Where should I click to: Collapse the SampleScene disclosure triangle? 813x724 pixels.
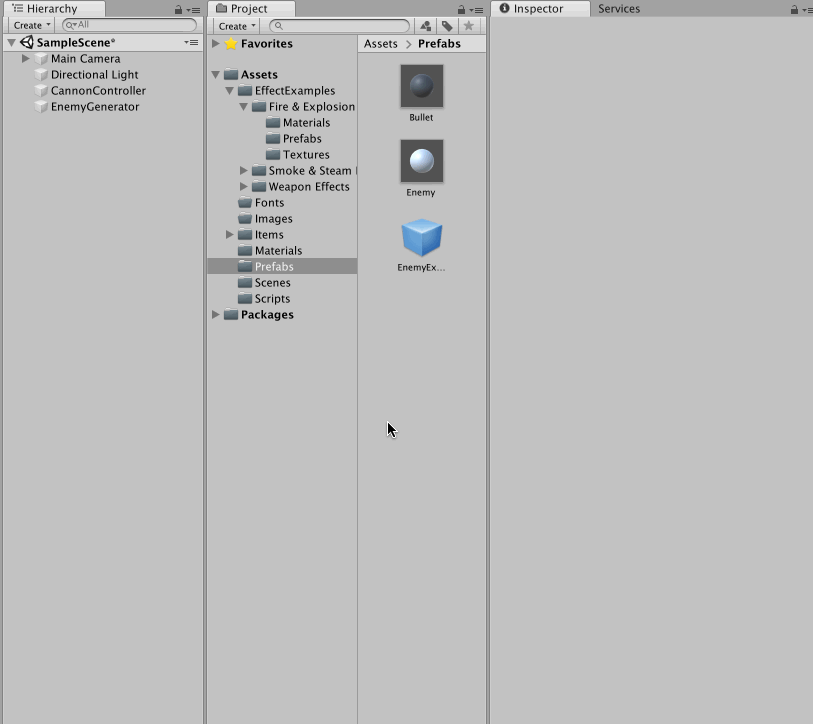(x=10, y=42)
